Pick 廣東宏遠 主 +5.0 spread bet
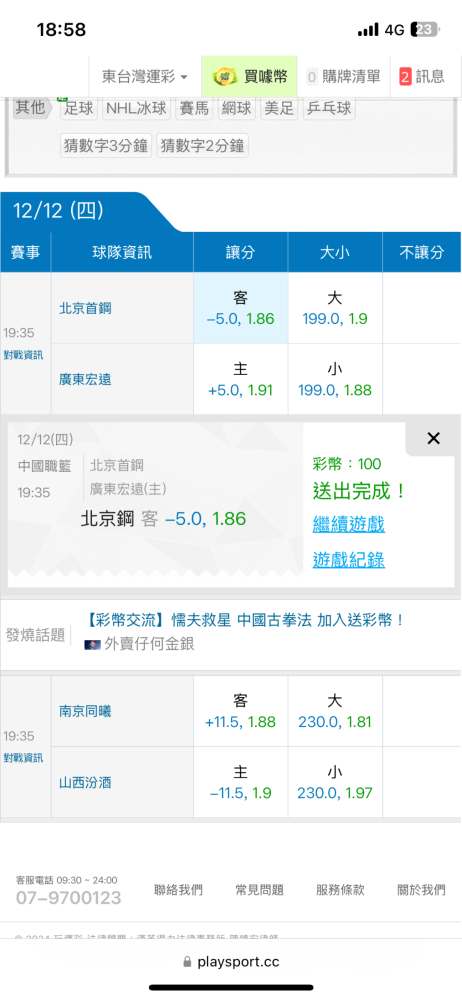This screenshot has height=1000, width=462. (x=241, y=379)
